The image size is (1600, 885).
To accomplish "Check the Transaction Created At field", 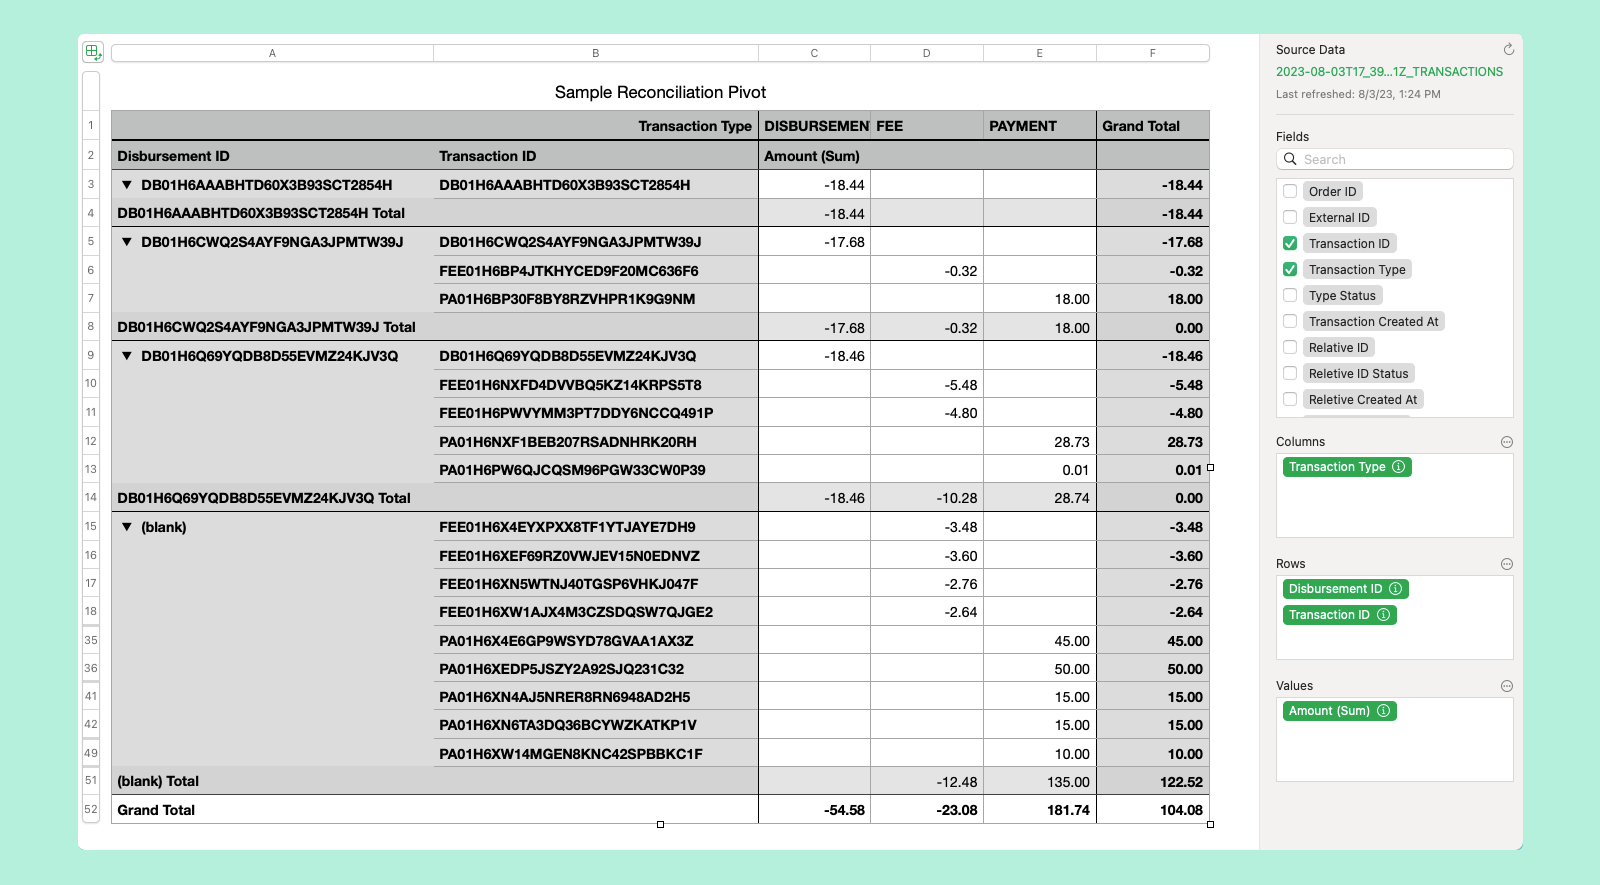I will (x=1290, y=321).
